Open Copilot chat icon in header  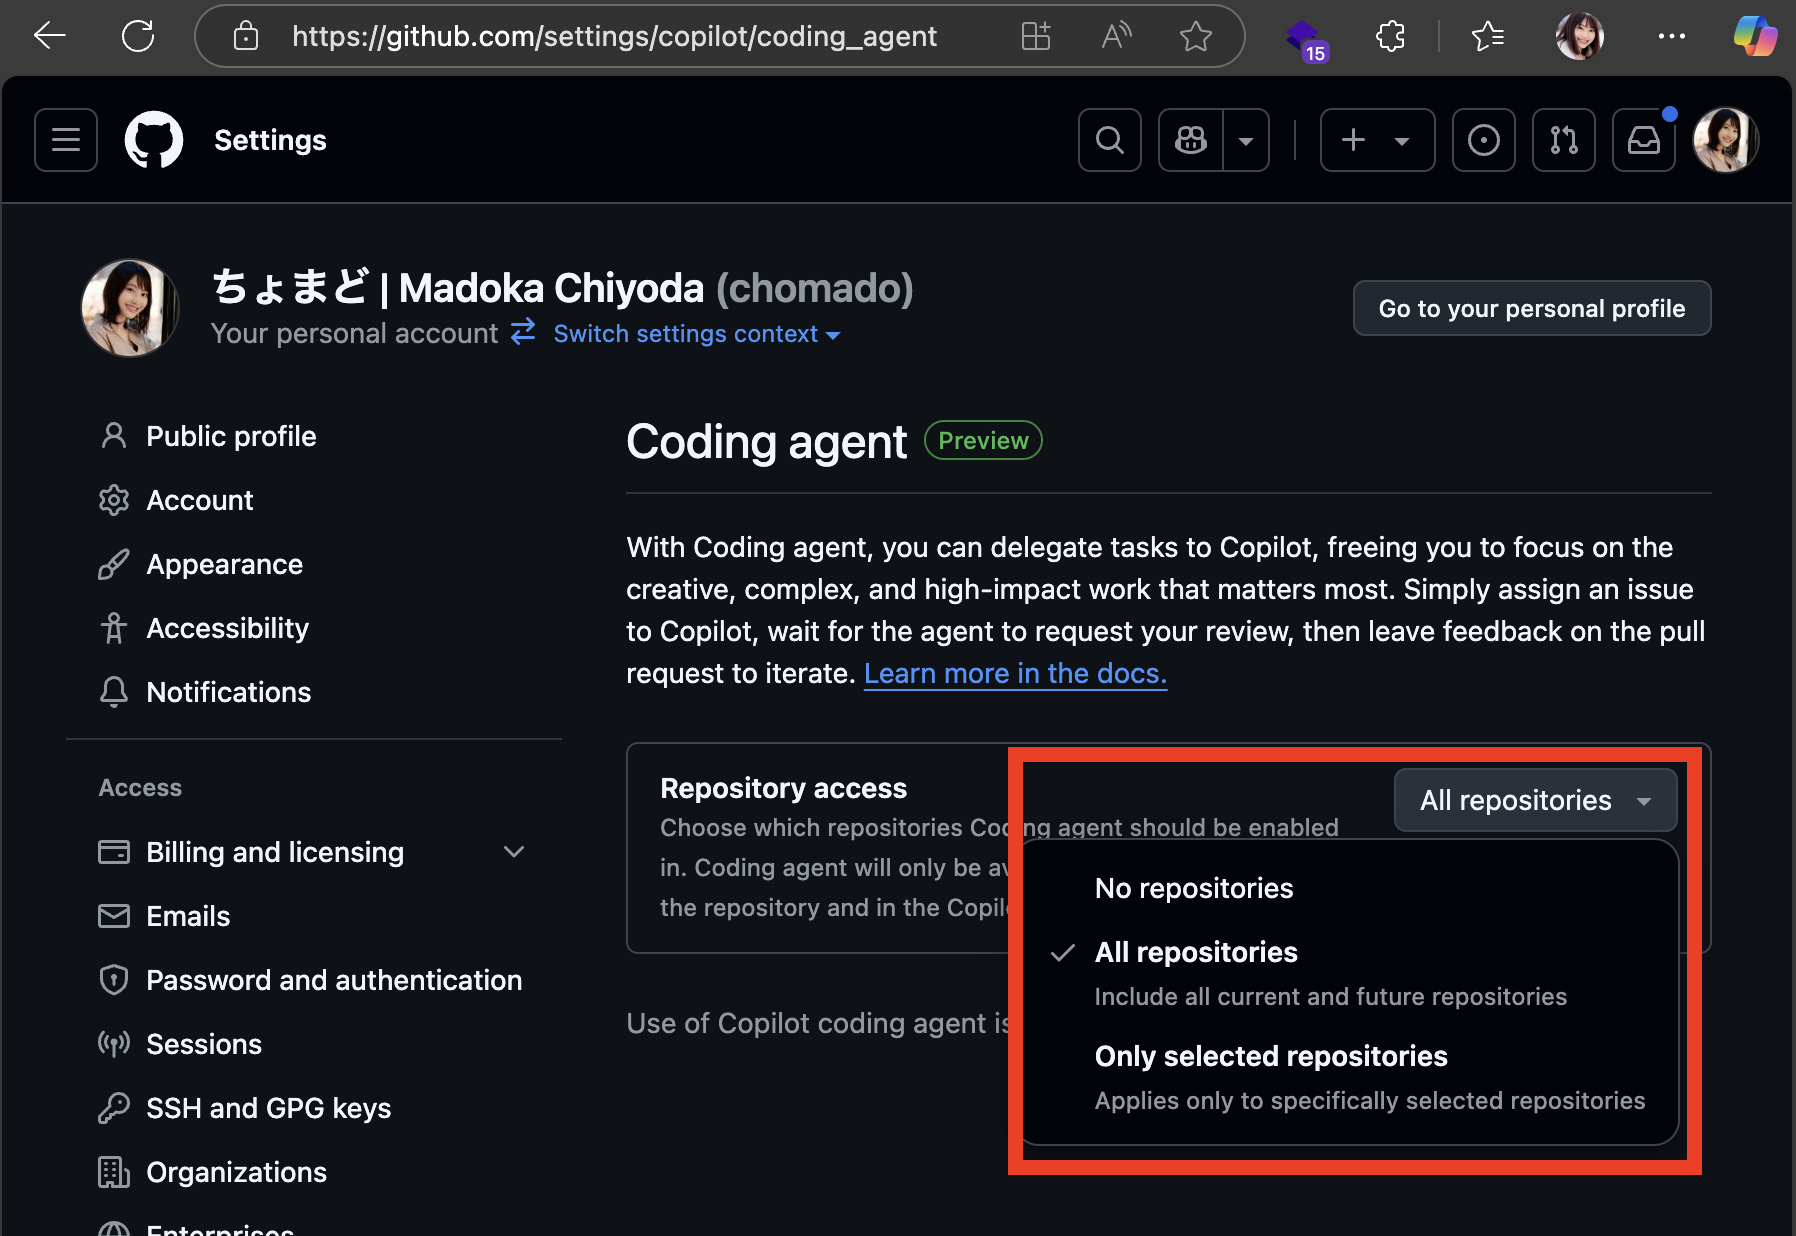(x=1191, y=140)
